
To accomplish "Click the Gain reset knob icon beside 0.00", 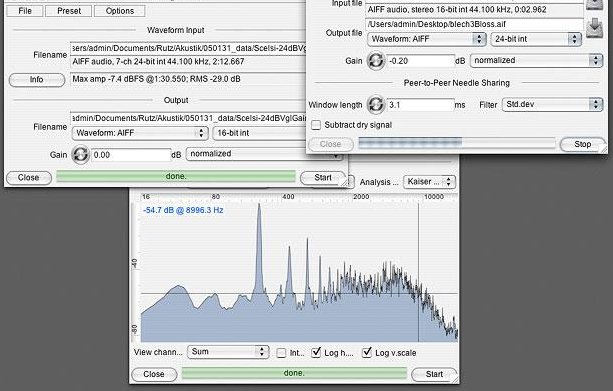I will 80,154.
